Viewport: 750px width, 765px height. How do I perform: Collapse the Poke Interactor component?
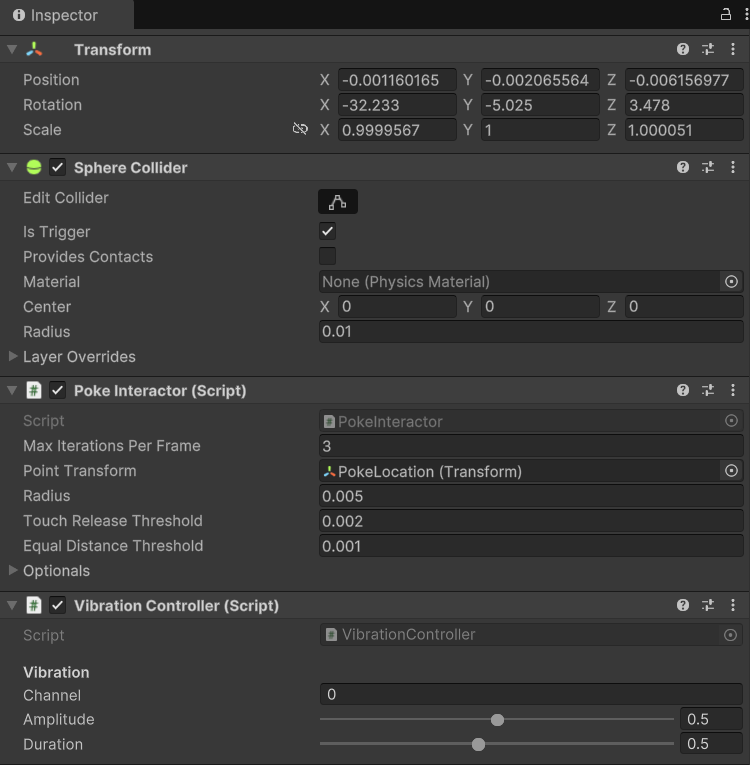point(12,390)
